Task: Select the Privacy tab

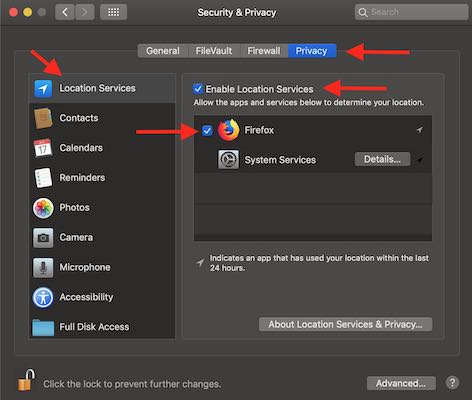Action: pyautogui.click(x=312, y=51)
